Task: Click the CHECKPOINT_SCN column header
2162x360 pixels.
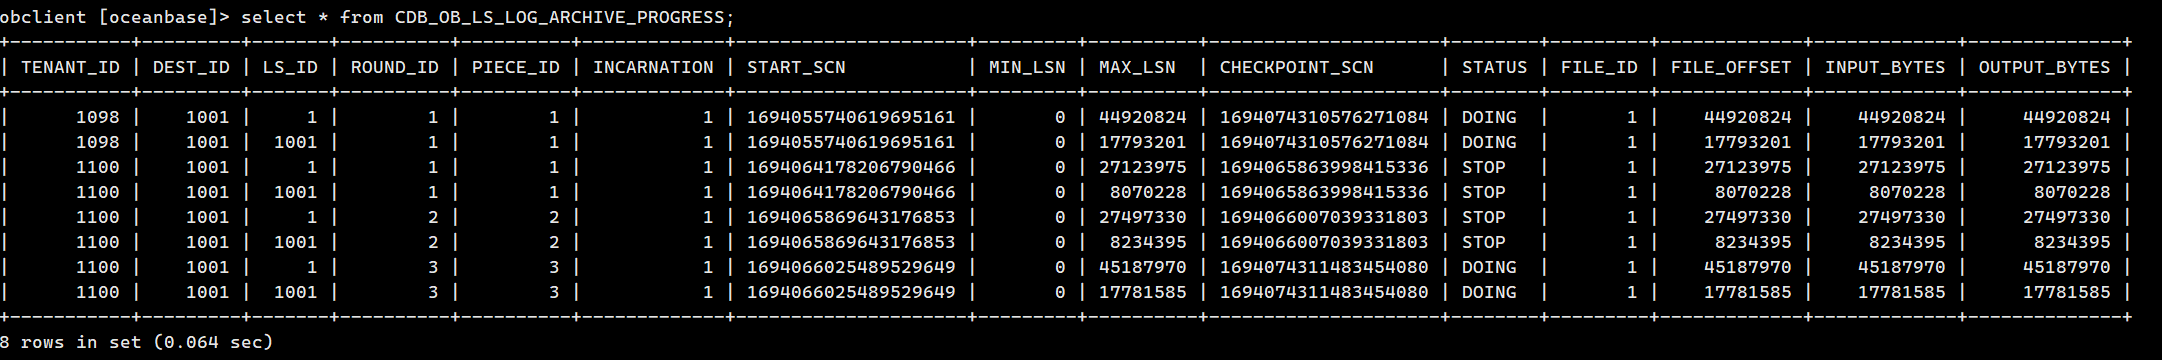Action: tap(1296, 68)
